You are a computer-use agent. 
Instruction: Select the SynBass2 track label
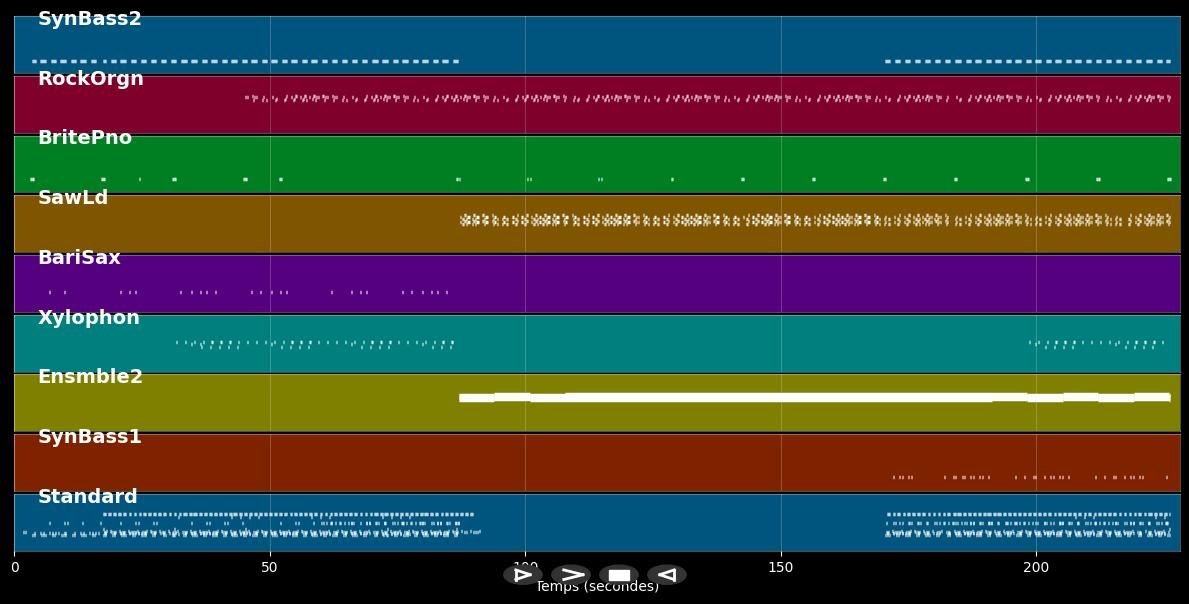90,19
